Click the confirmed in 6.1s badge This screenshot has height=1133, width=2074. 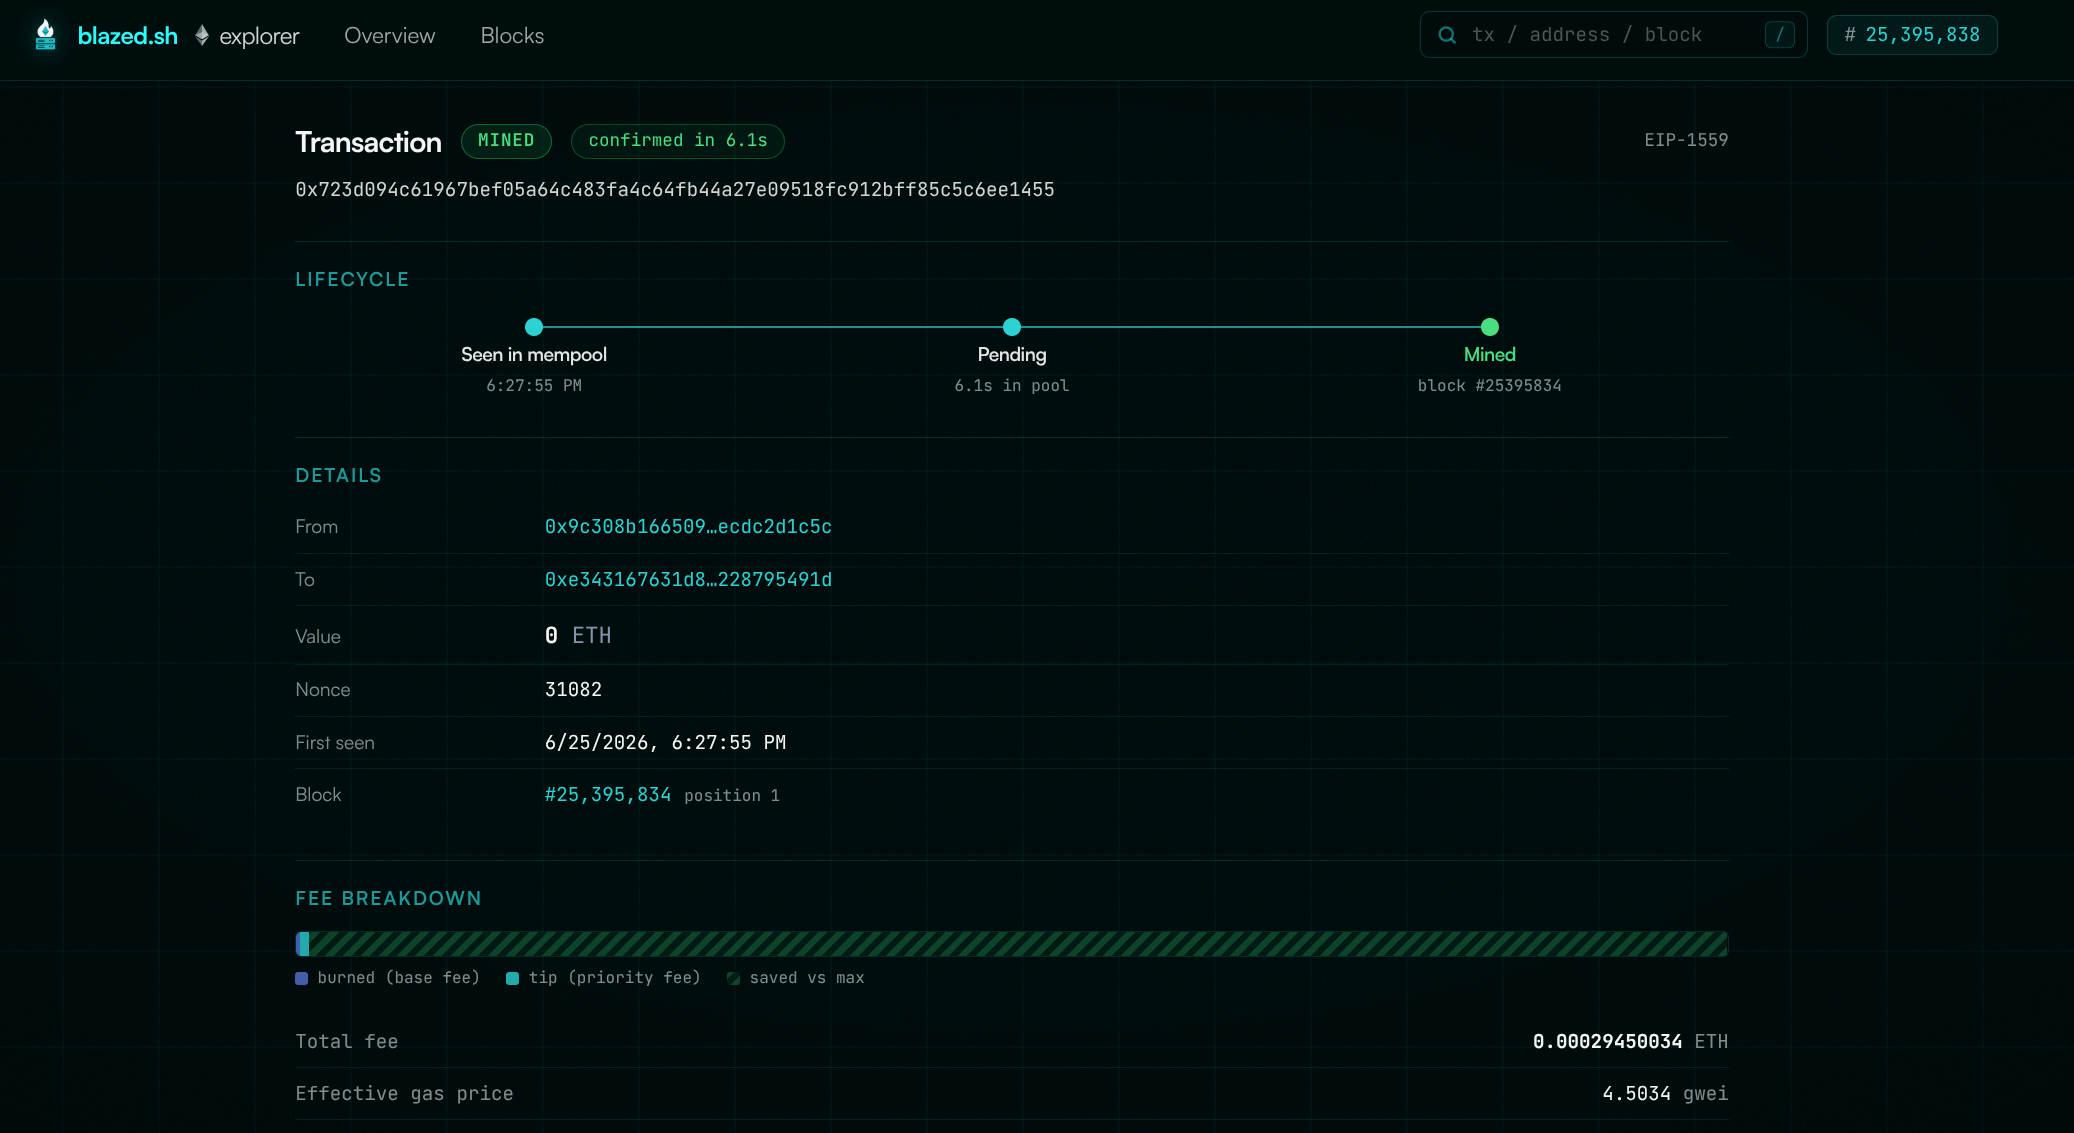point(677,141)
